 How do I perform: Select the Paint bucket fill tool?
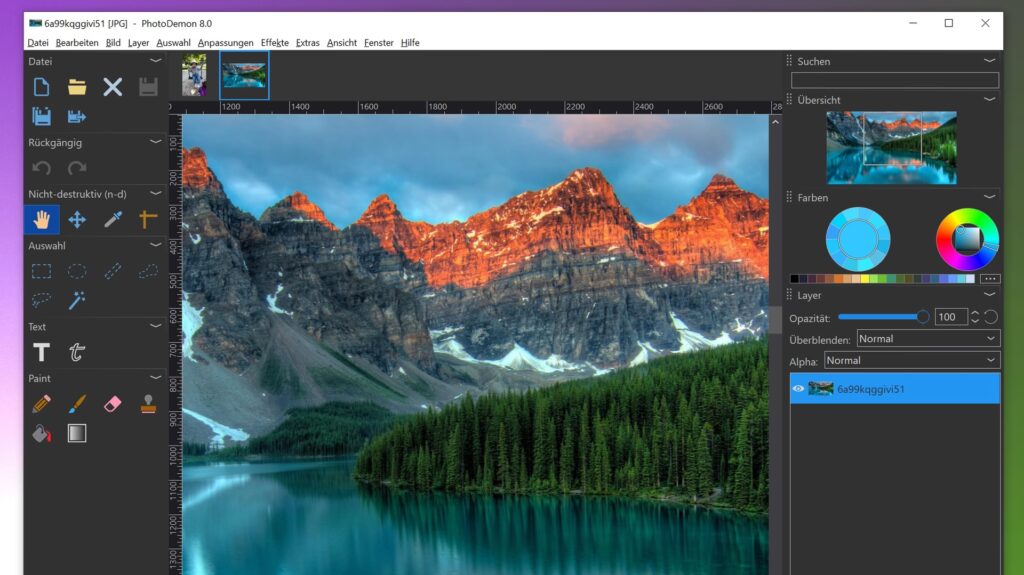click(41, 433)
